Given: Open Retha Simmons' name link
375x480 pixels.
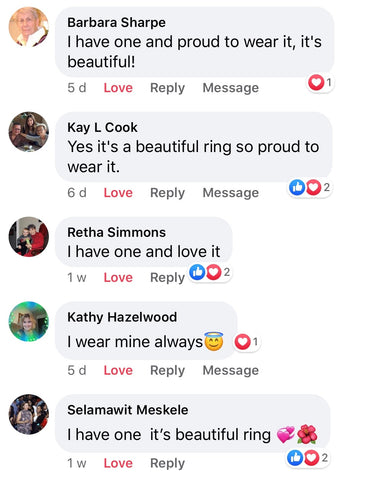Looking at the screenshot, I should 116,232.
